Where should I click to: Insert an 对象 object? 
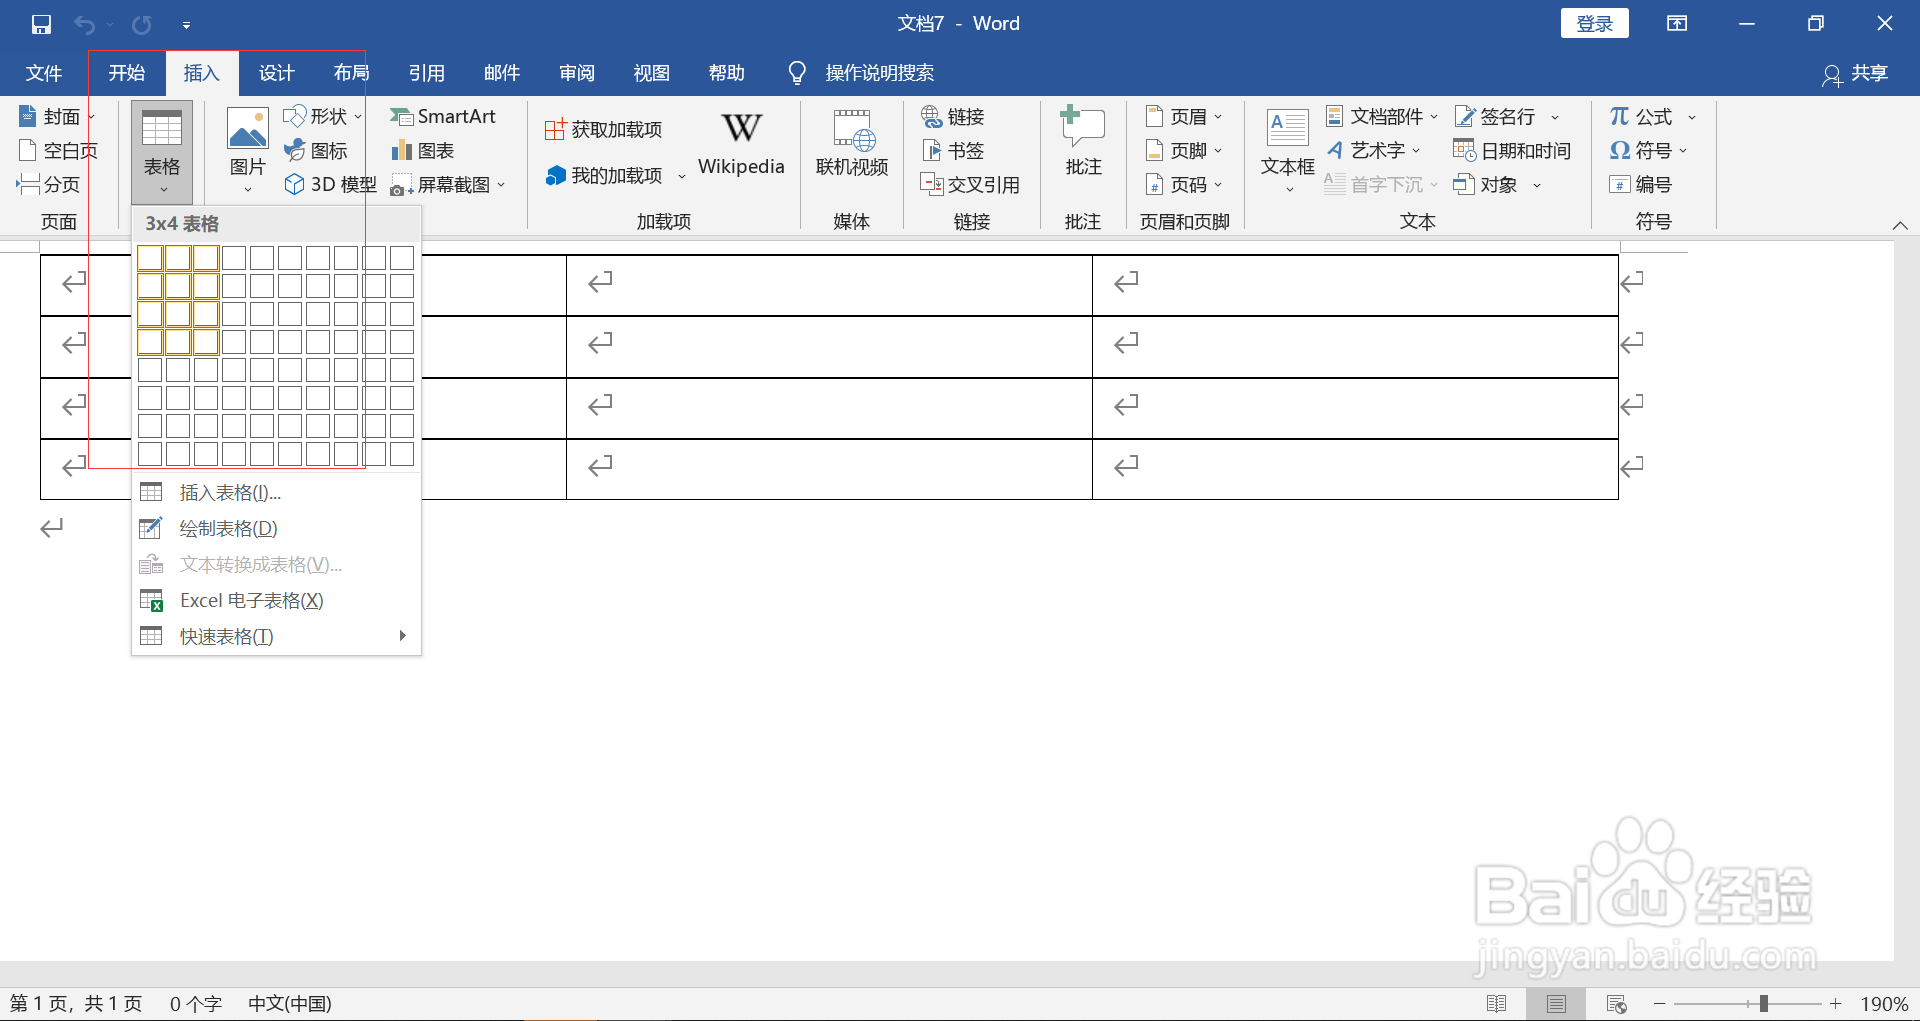click(1497, 185)
